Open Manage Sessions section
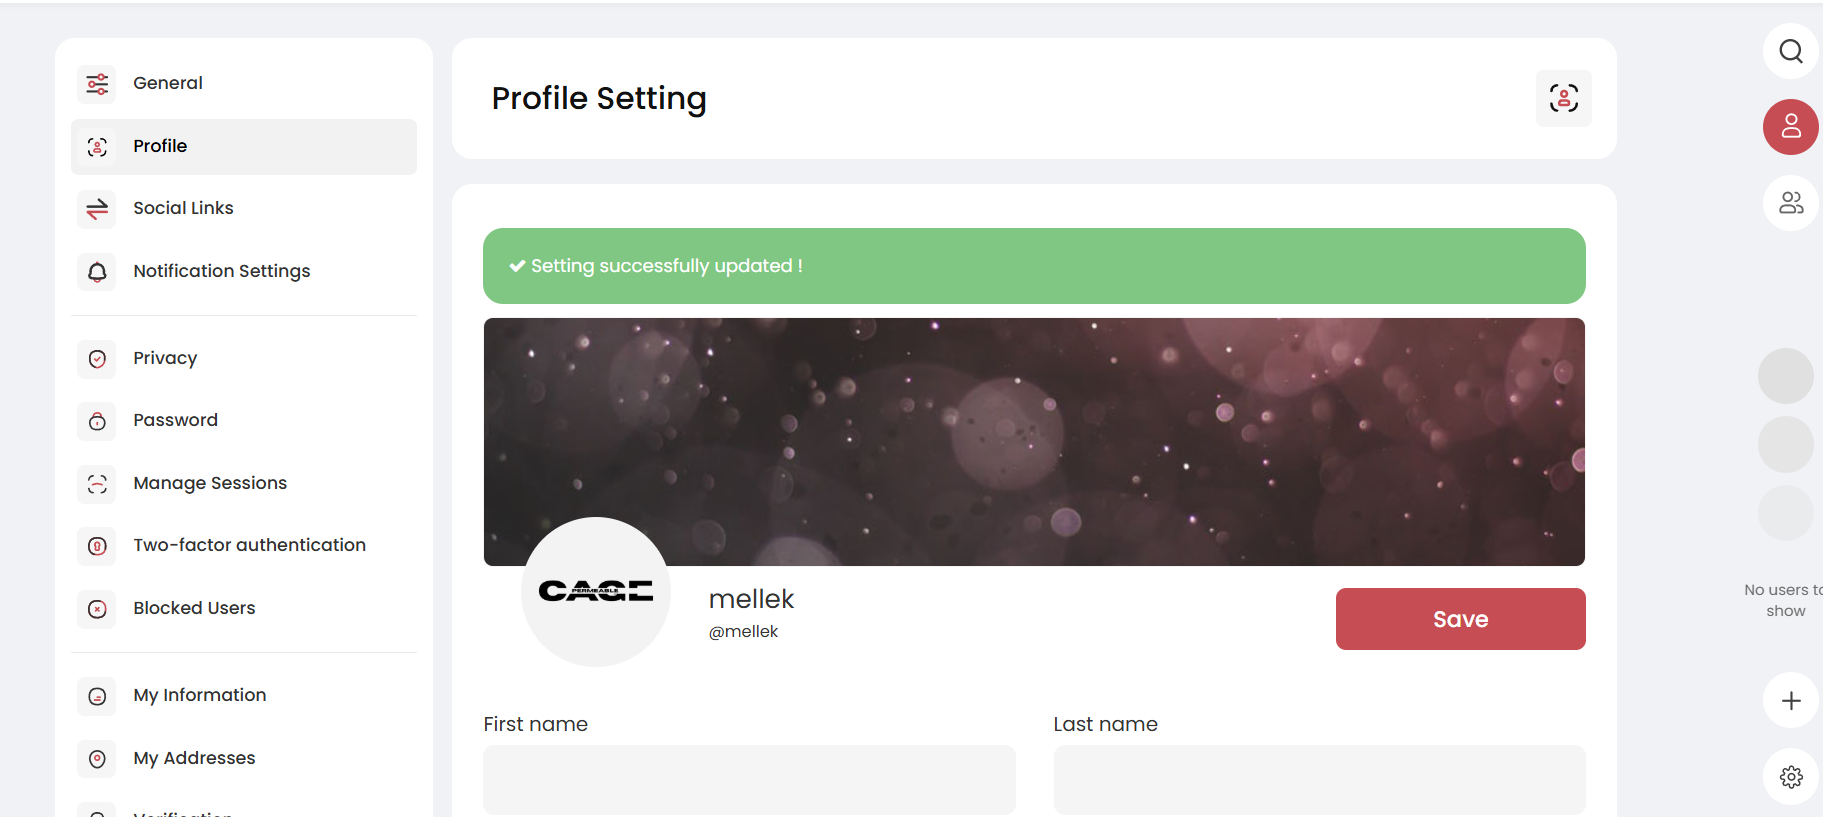 [210, 483]
